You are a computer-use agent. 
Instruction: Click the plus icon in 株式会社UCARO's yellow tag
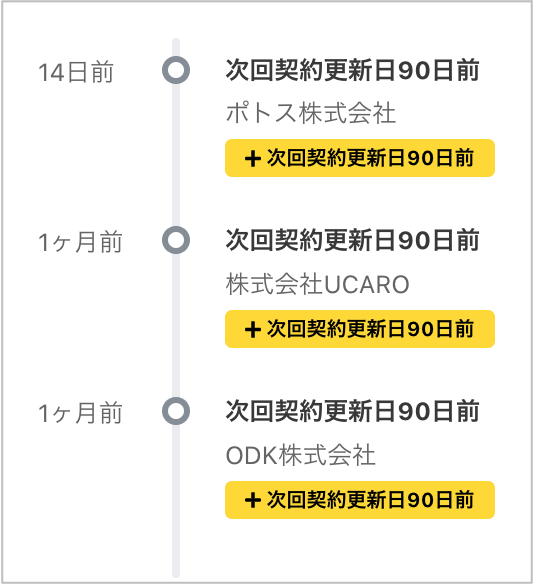pos(252,330)
